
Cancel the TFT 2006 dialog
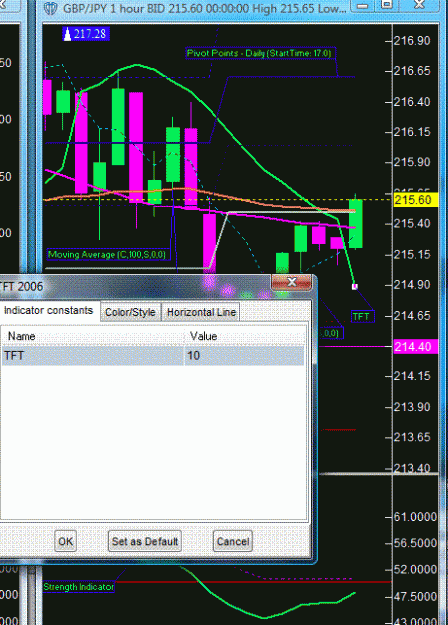(x=233, y=541)
